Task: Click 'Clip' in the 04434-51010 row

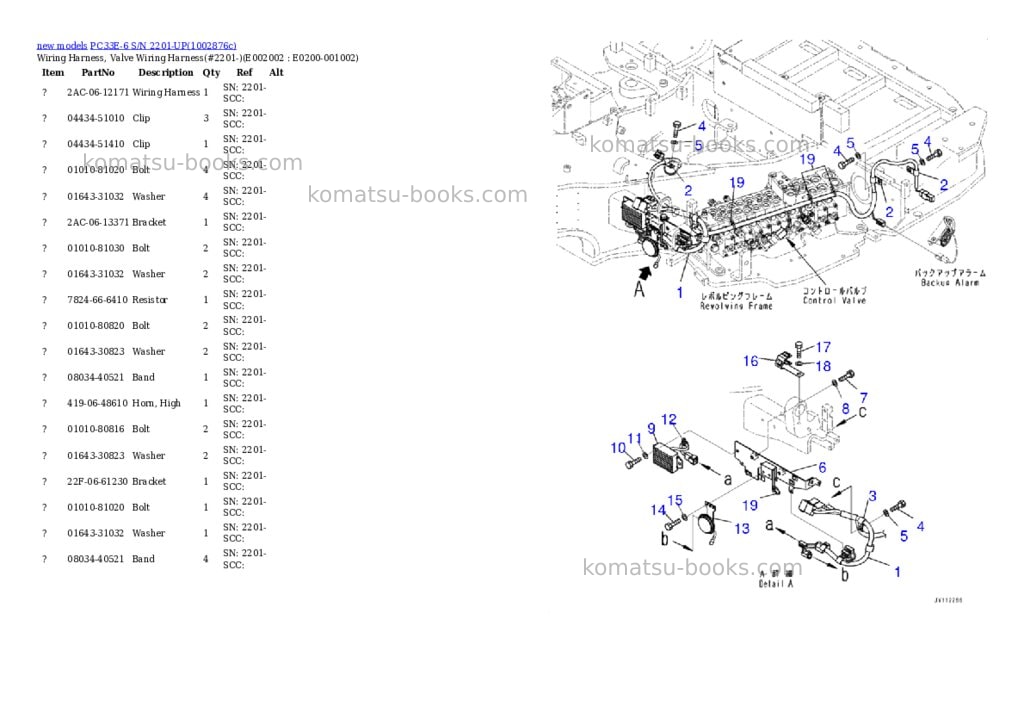Action: coord(141,118)
